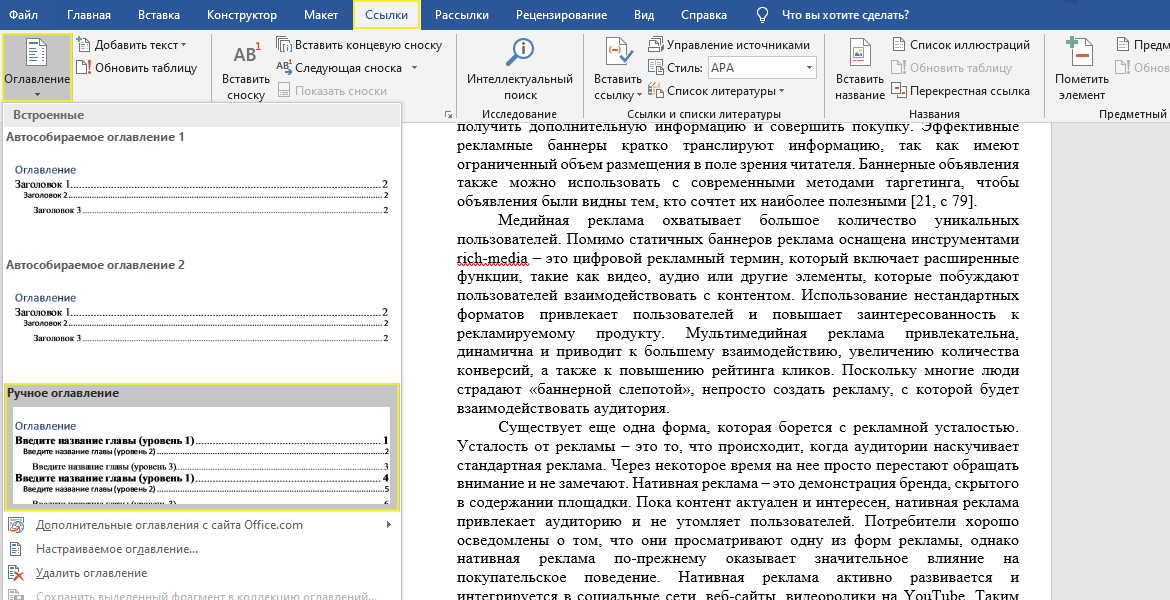
Task: Select the Ручное оглавление thumbnail
Action: tap(200, 455)
